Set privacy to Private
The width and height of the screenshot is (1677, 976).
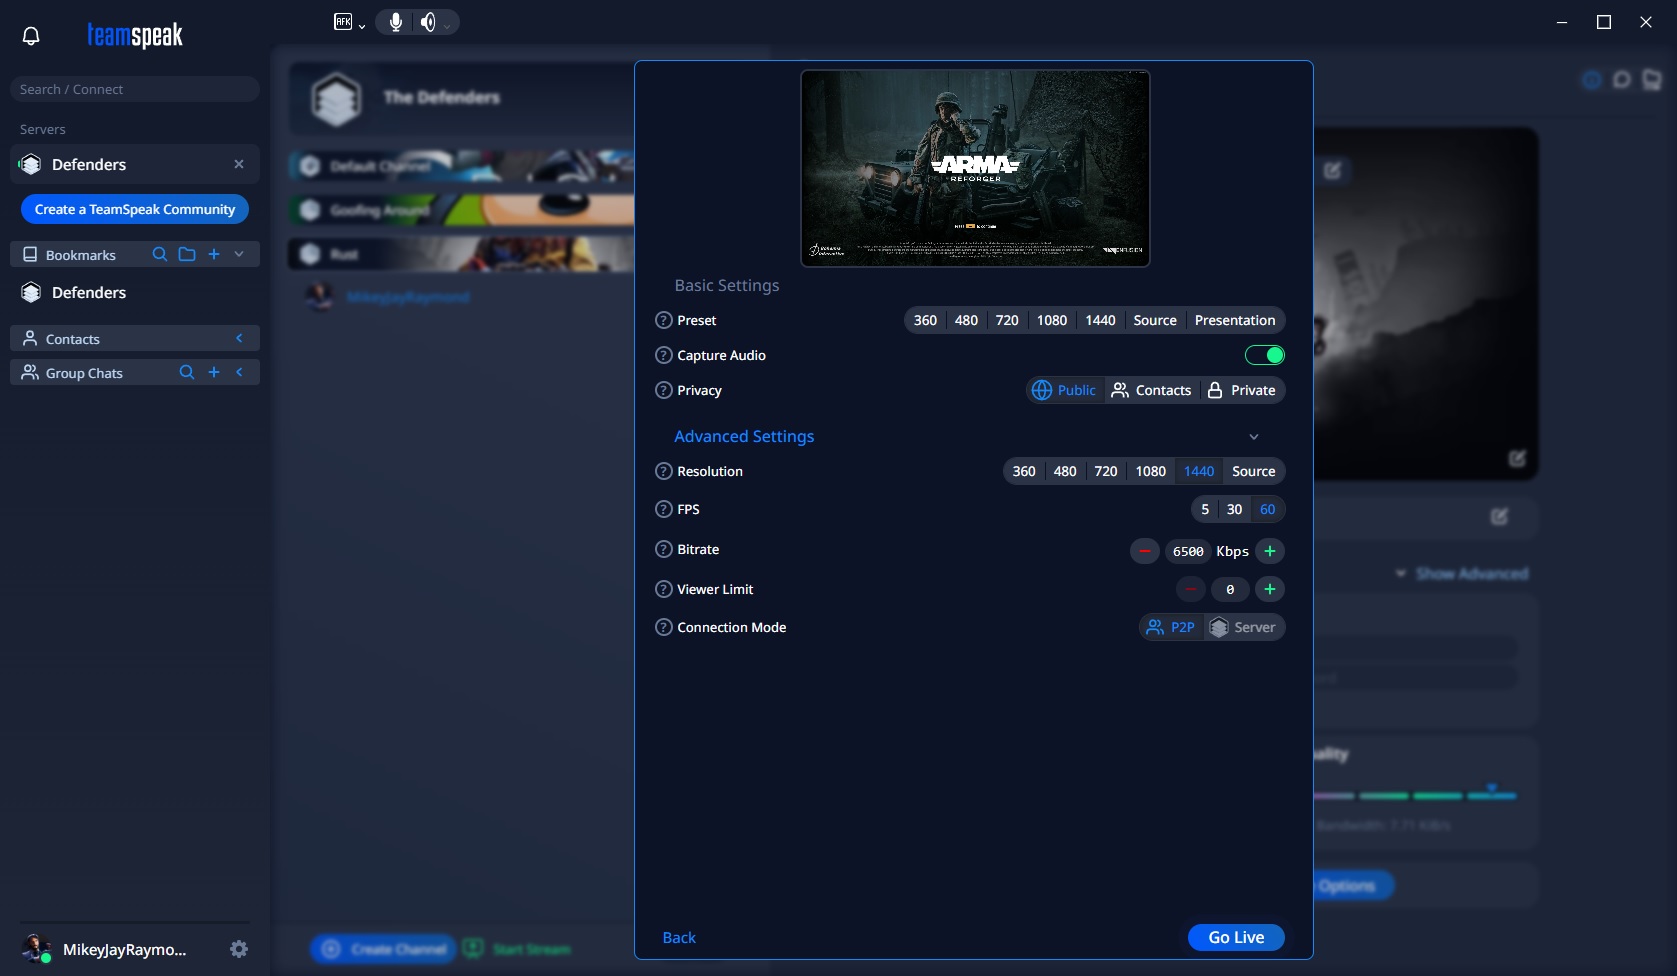coord(1242,390)
